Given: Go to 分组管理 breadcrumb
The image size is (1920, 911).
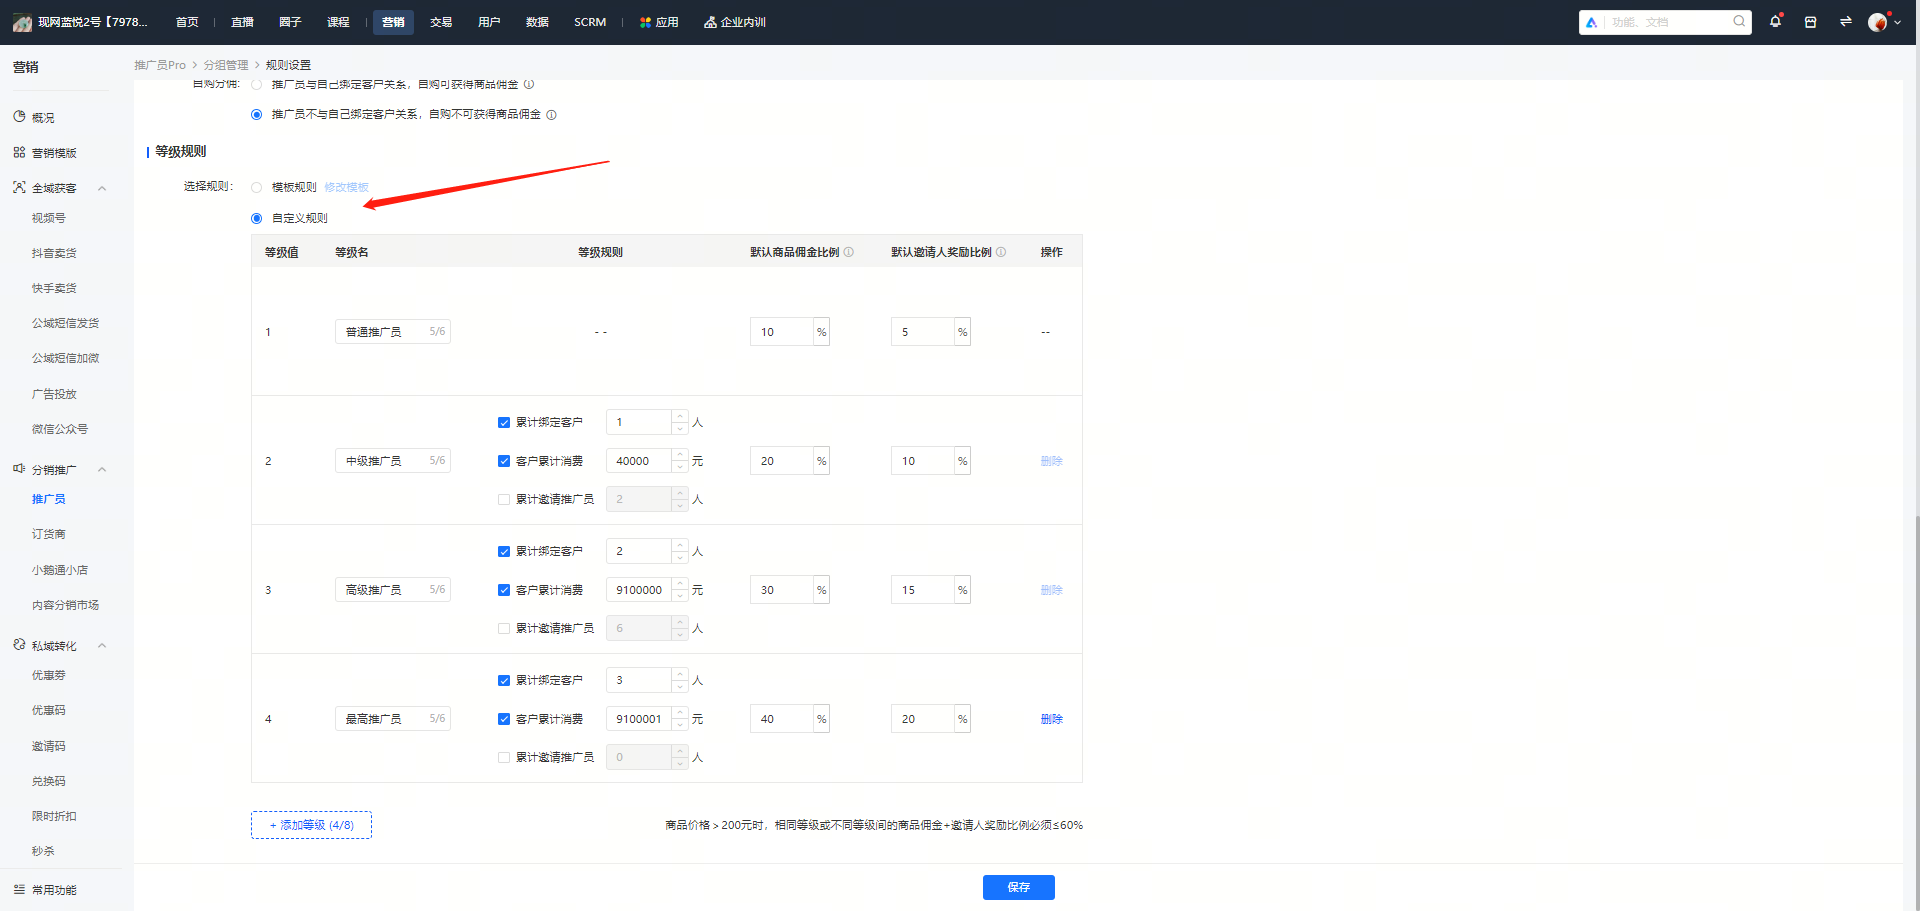Looking at the screenshot, I should click(226, 65).
